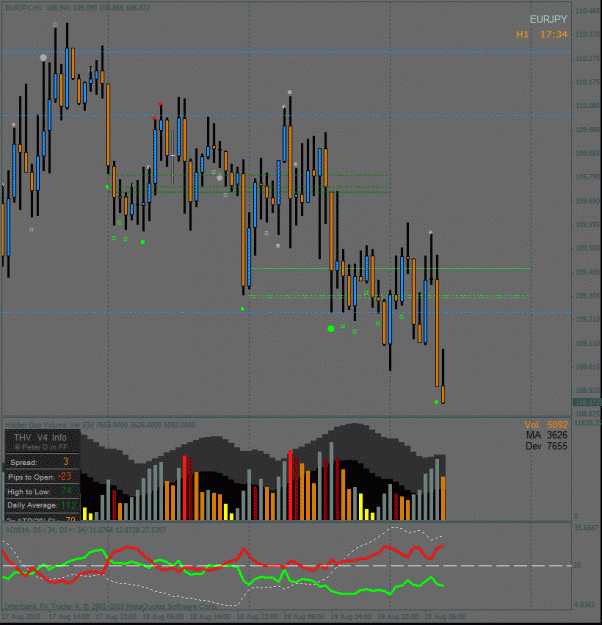Click the 109.500 price axis label

coord(588,248)
